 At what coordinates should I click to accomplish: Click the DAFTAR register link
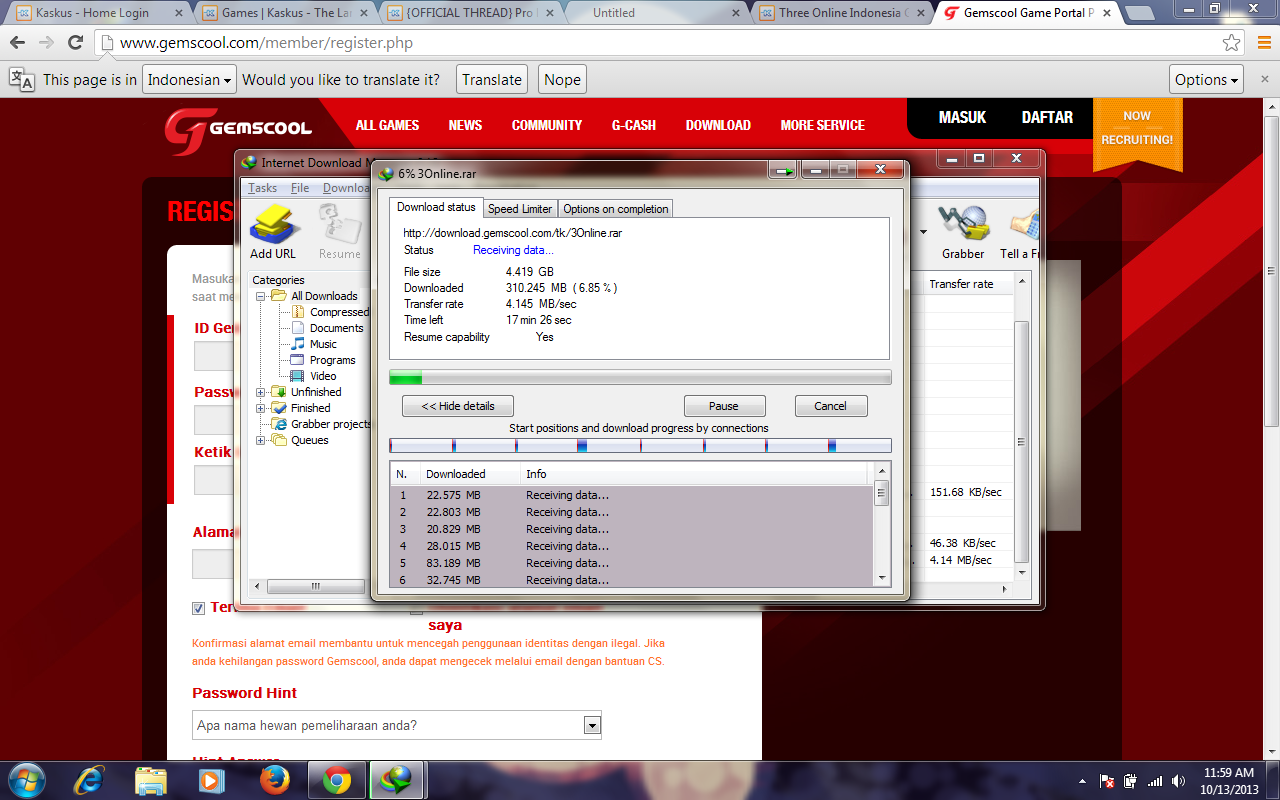1047,117
